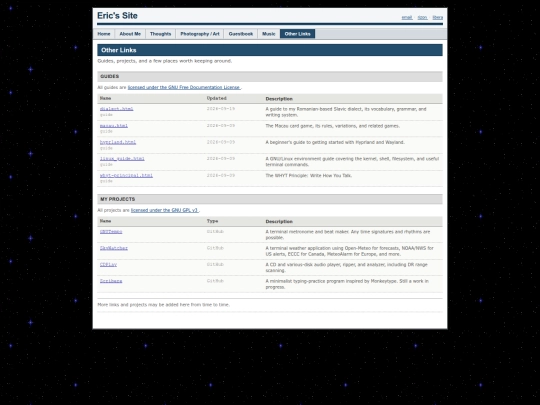Open the Home tab
The height and width of the screenshot is (405, 540).
pyautogui.click(x=104, y=34)
